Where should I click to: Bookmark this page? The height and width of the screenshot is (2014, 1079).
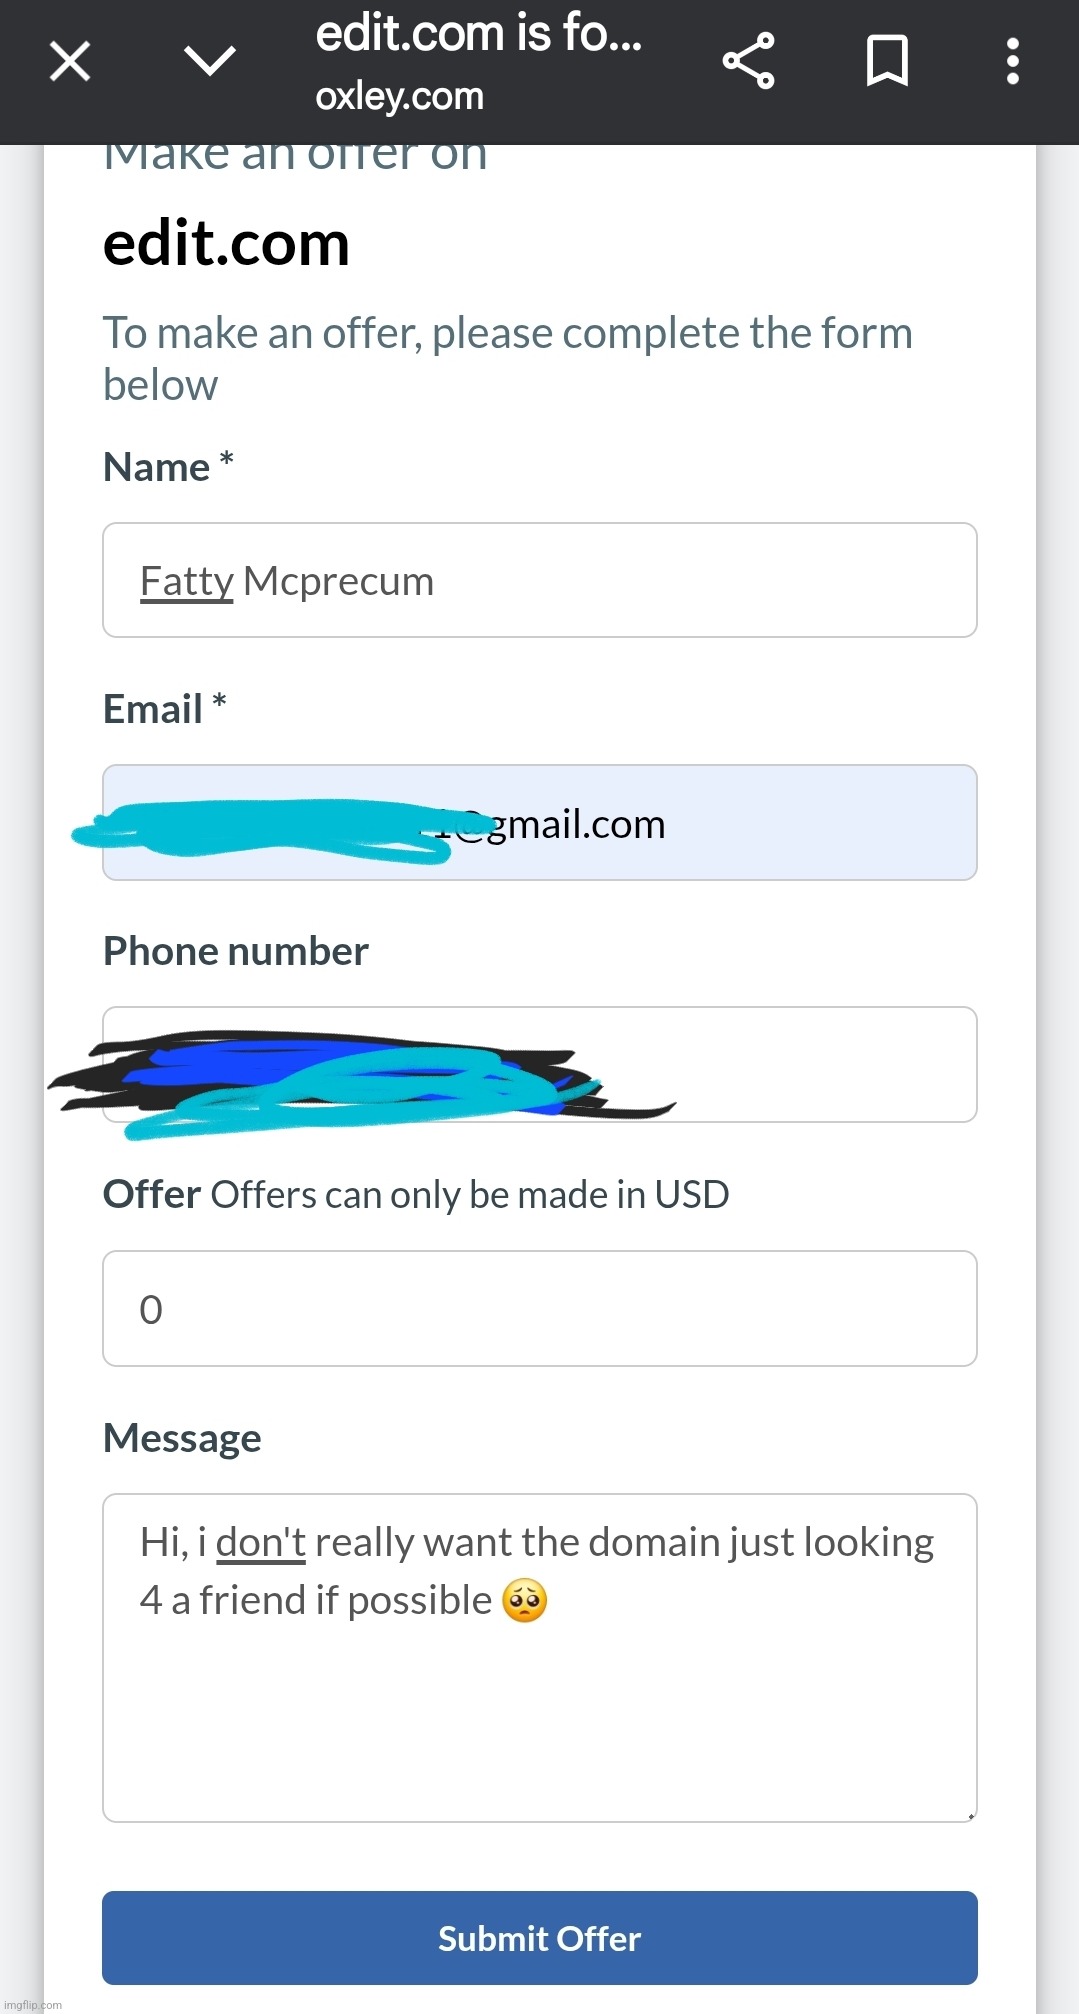tap(887, 61)
